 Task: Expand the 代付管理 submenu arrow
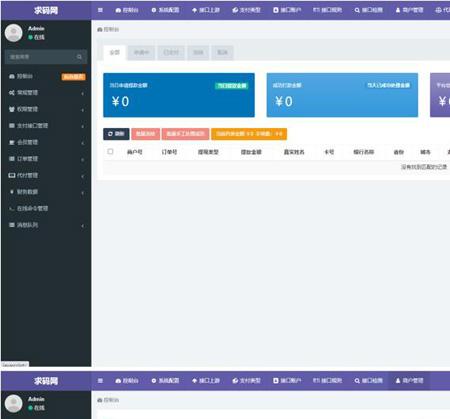pyautogui.click(x=82, y=176)
